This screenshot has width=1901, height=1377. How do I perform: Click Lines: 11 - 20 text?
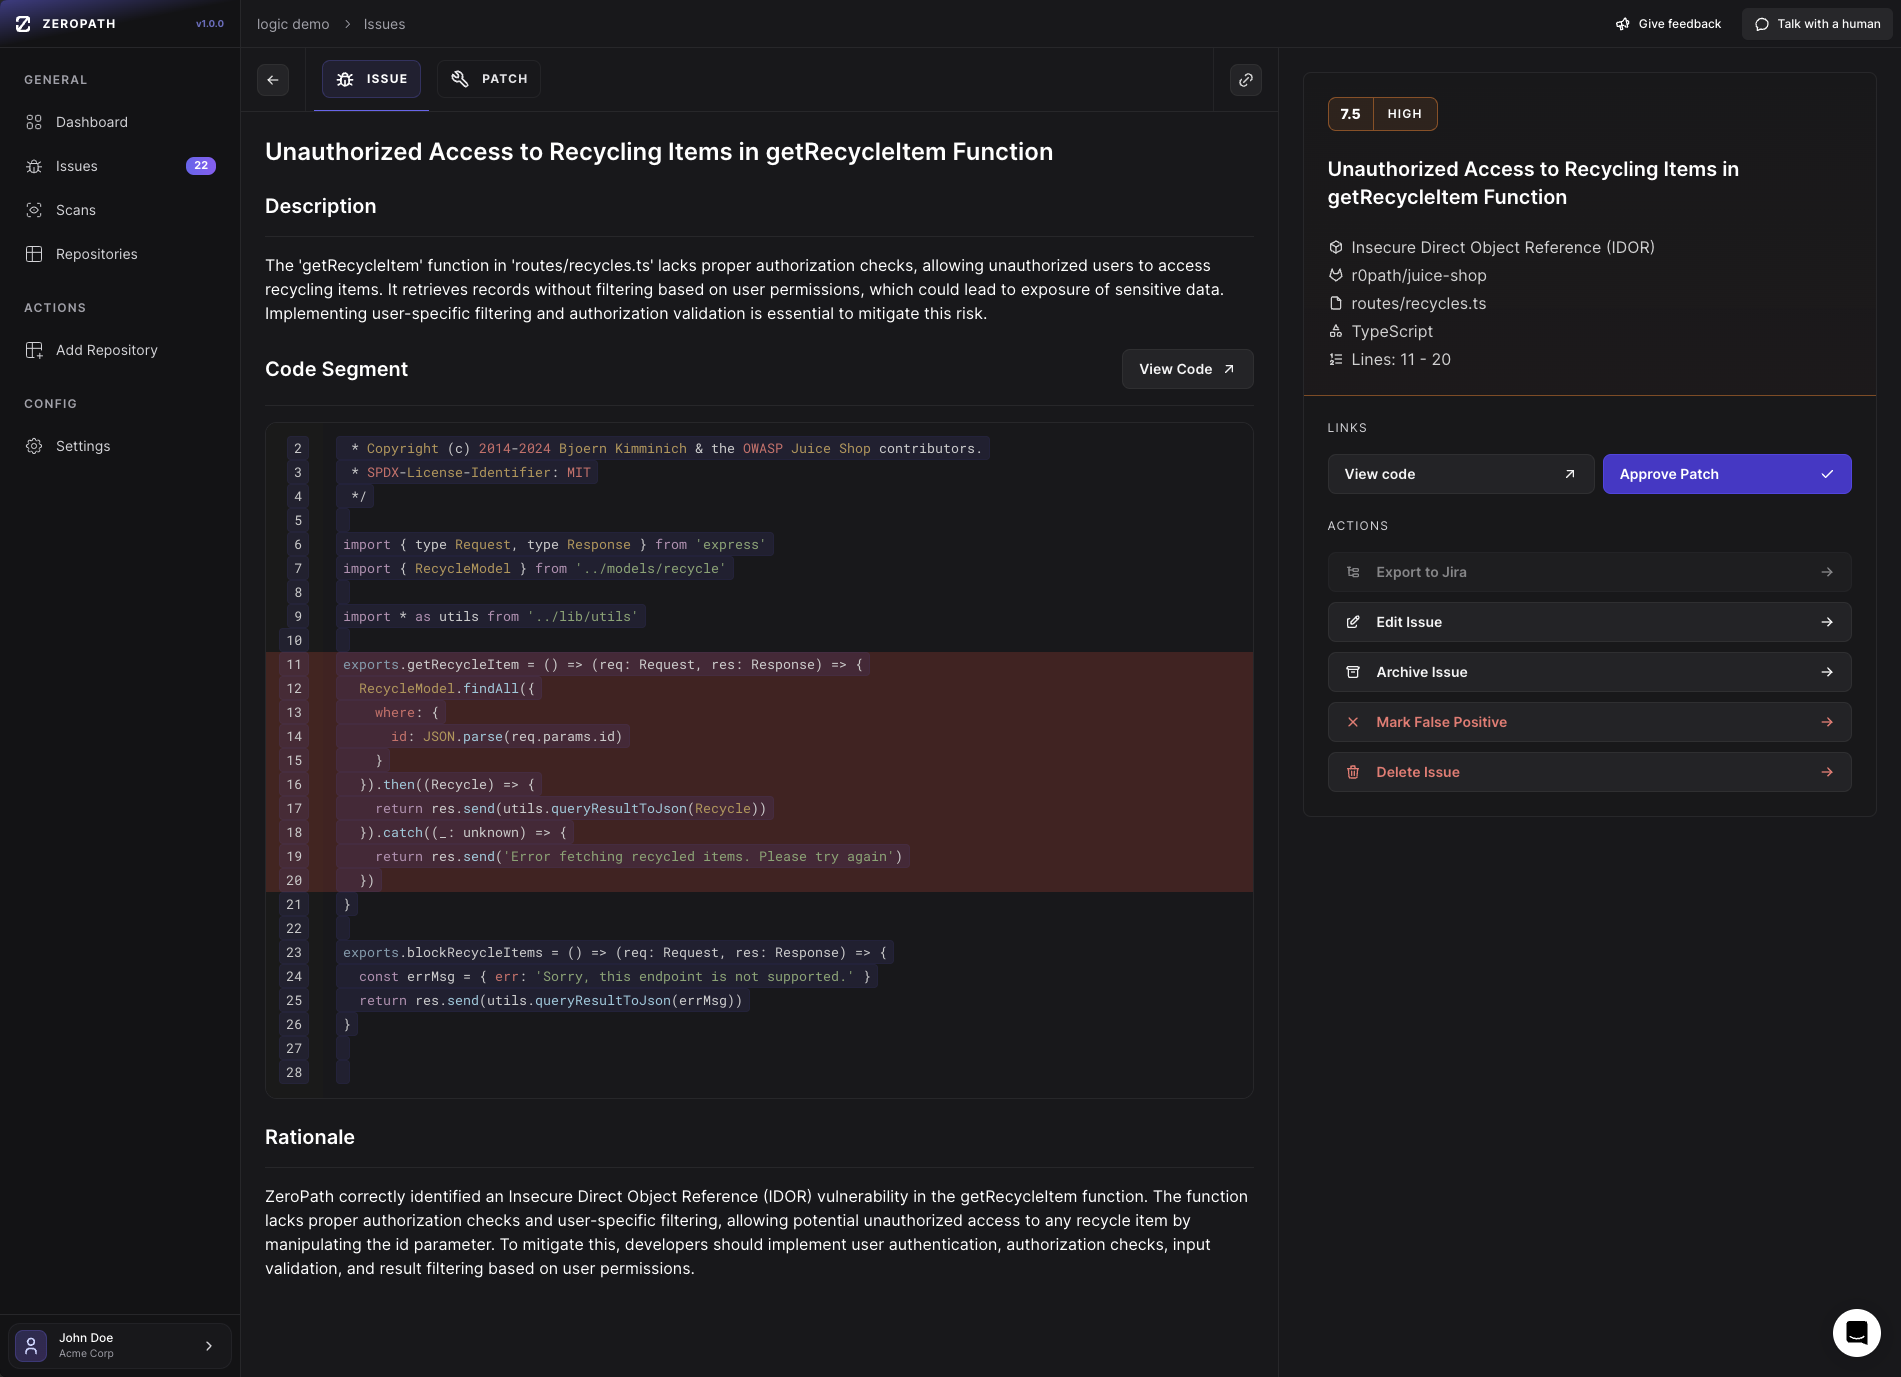click(1401, 359)
